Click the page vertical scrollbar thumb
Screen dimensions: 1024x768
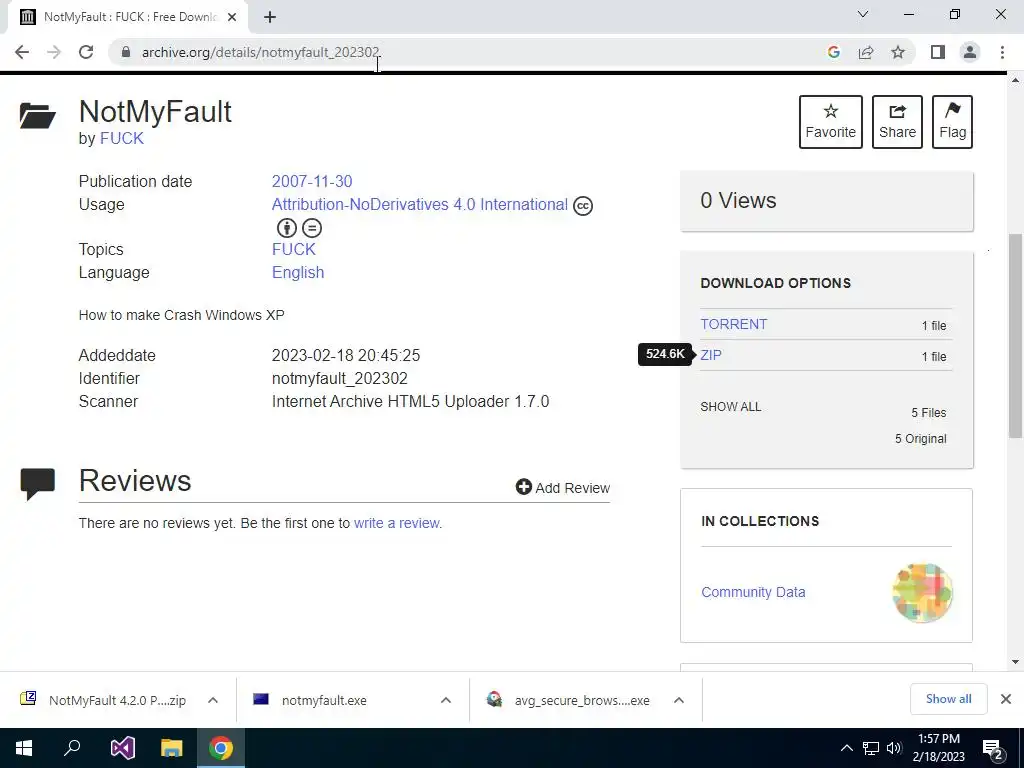point(1015,336)
